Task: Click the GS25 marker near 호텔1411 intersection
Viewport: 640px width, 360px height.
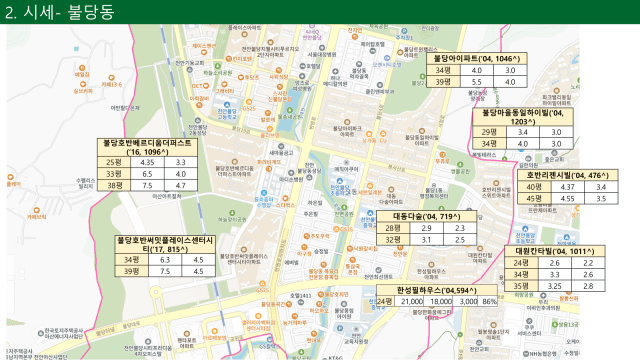Action: (x=262, y=284)
